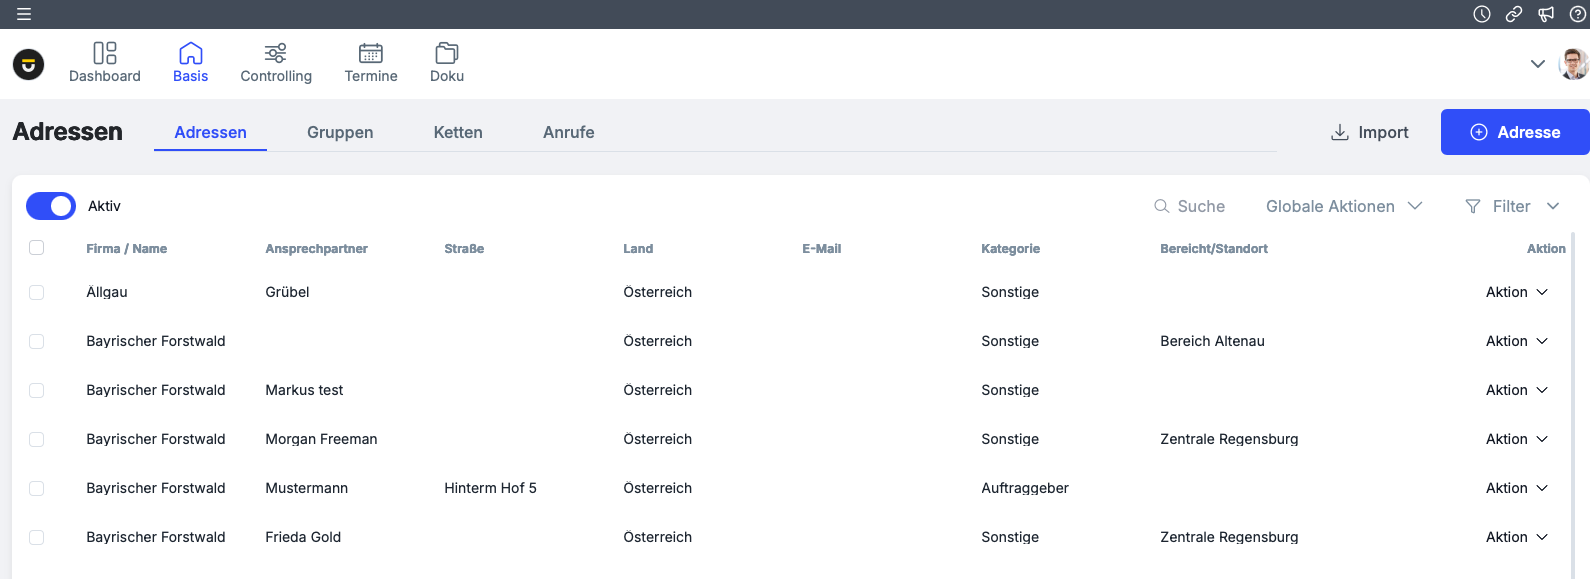Select the Allgau row checkbox
Viewport: 1590px width, 579px height.
[x=37, y=292]
